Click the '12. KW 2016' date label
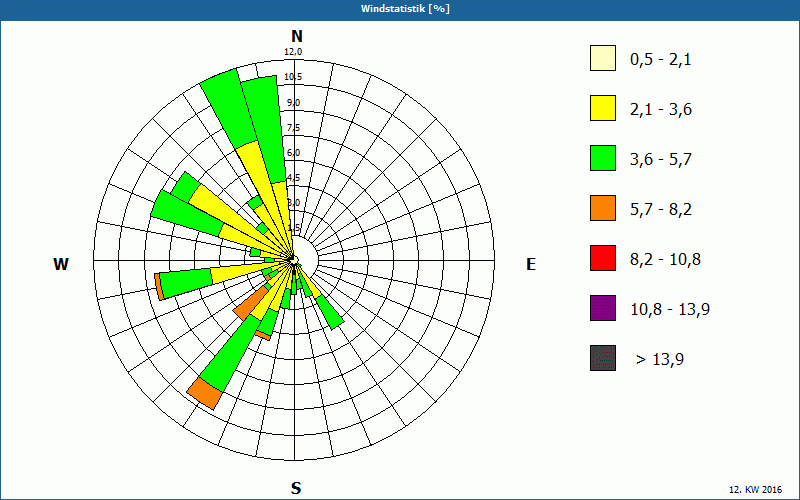The height and width of the screenshot is (500, 800). pyautogui.click(x=755, y=490)
